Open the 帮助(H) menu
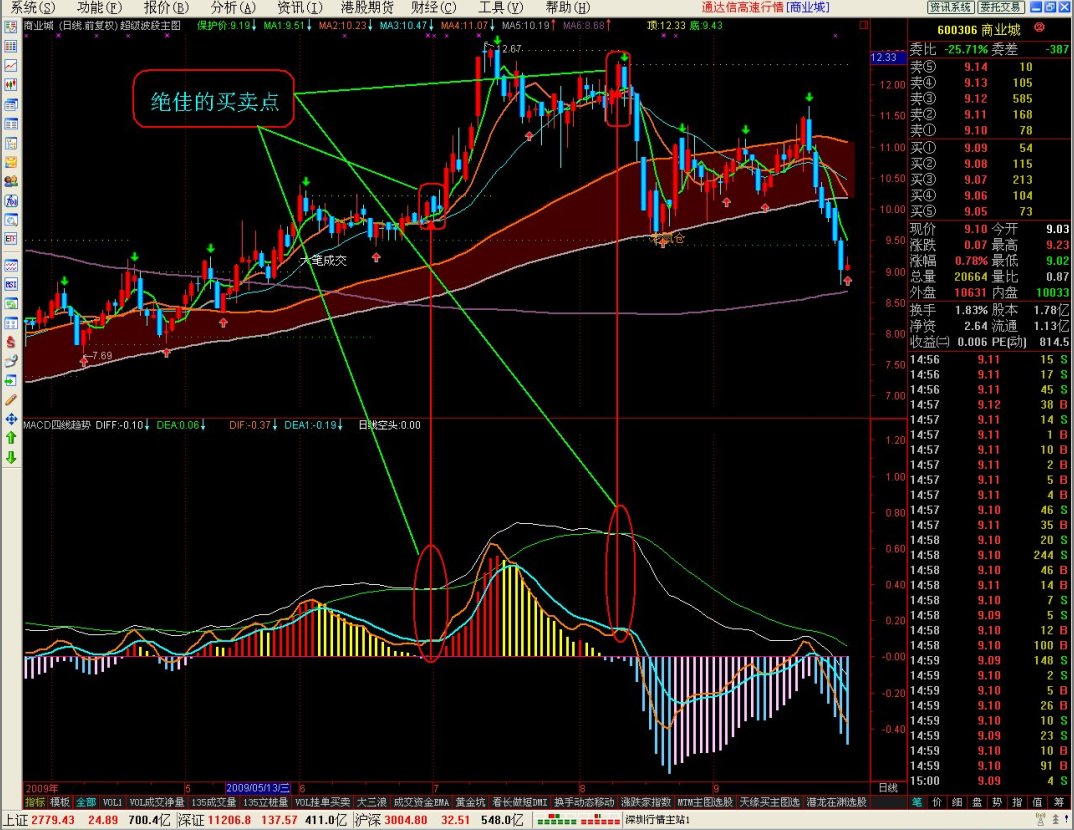1074x830 pixels. pos(568,8)
